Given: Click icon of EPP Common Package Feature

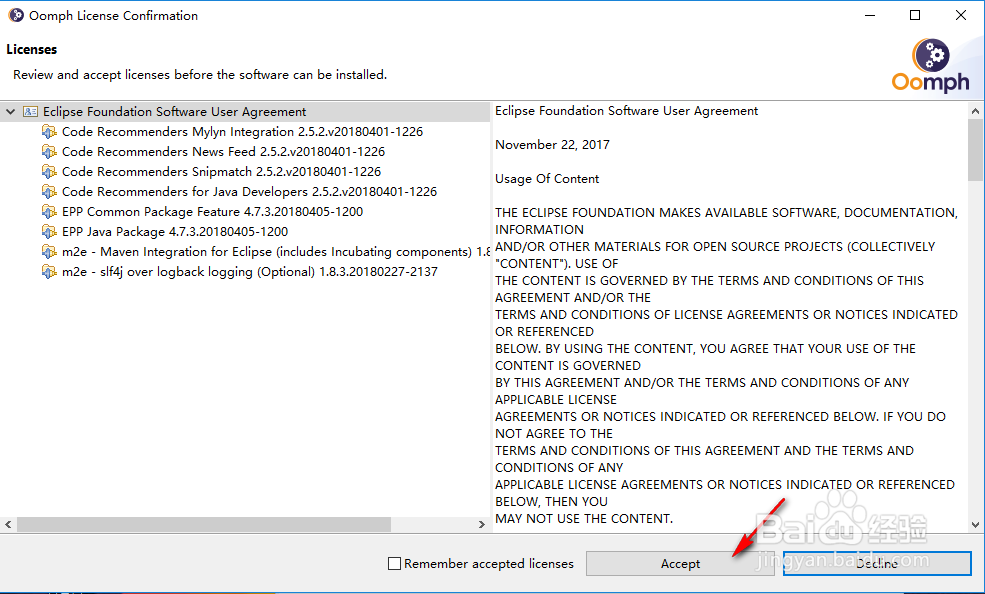Looking at the screenshot, I should [49, 212].
